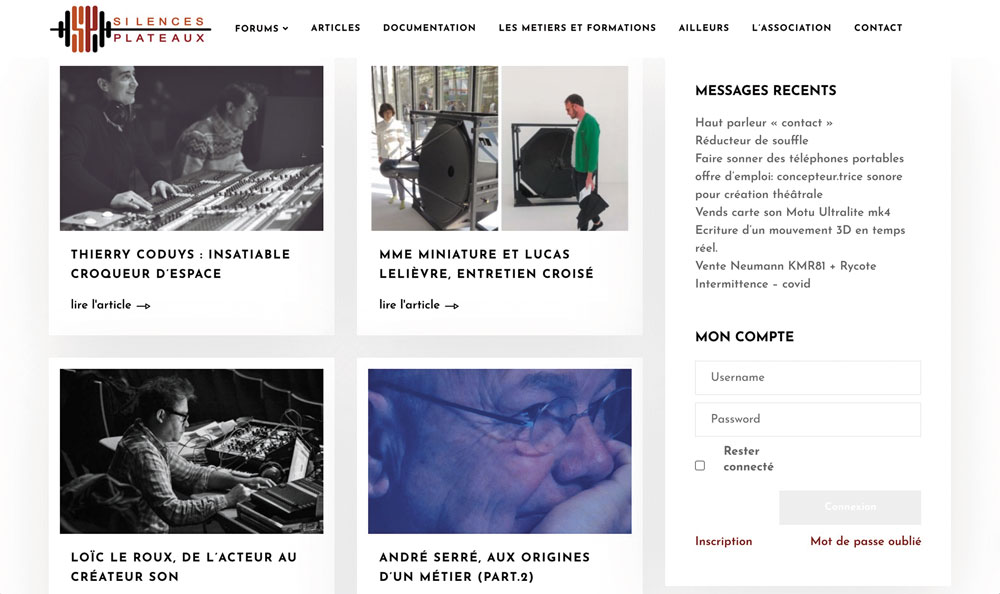Focus the Password input field
The width and height of the screenshot is (1000, 594).
tap(808, 419)
